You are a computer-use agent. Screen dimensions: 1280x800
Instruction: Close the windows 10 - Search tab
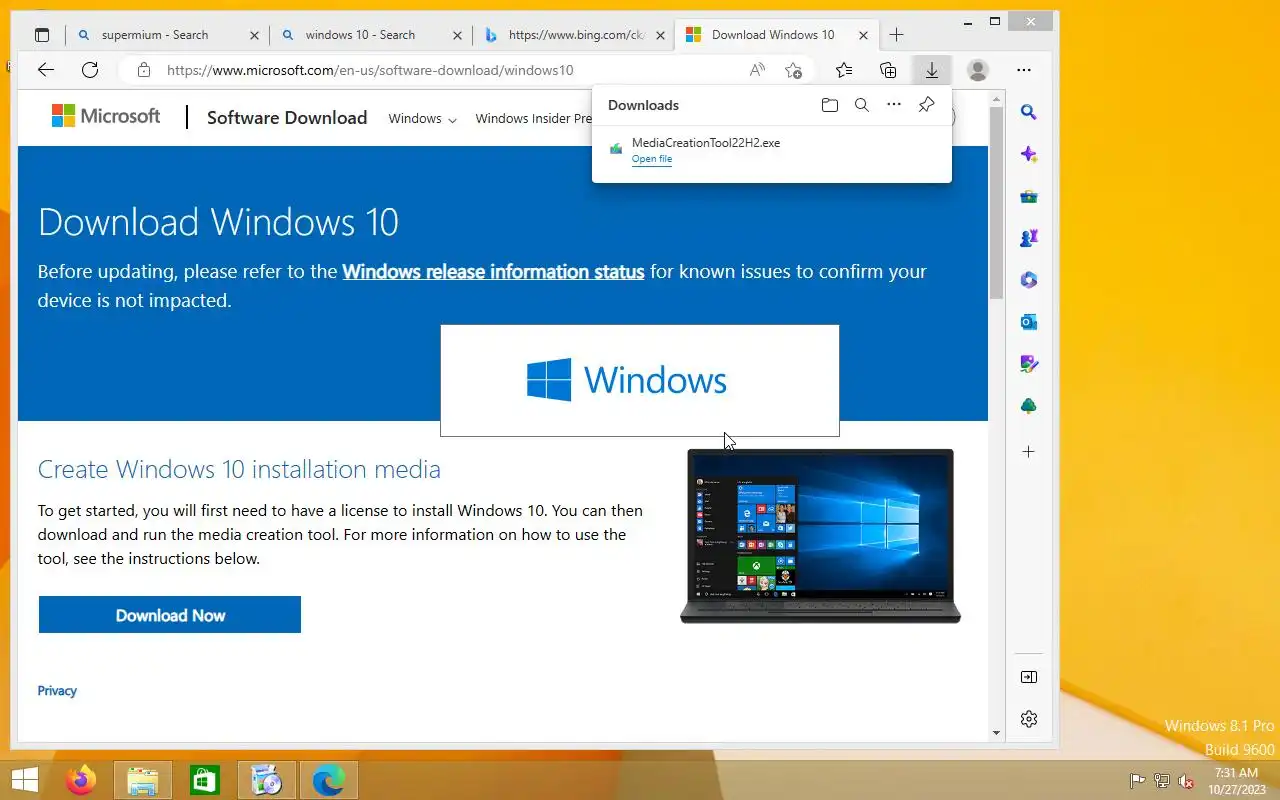click(x=458, y=35)
